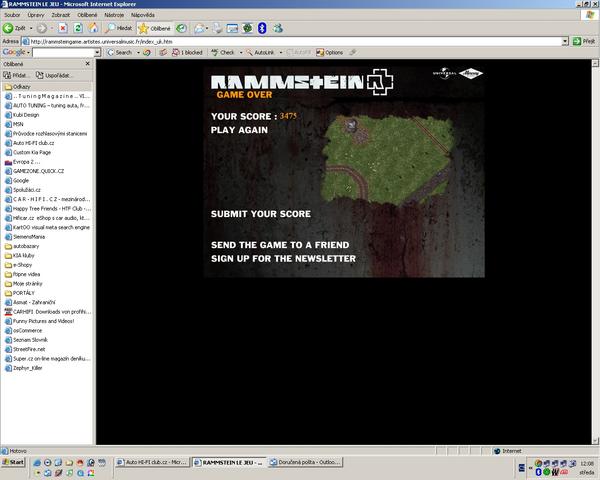
Task: Open the Nápověda menu
Action: tap(143, 15)
